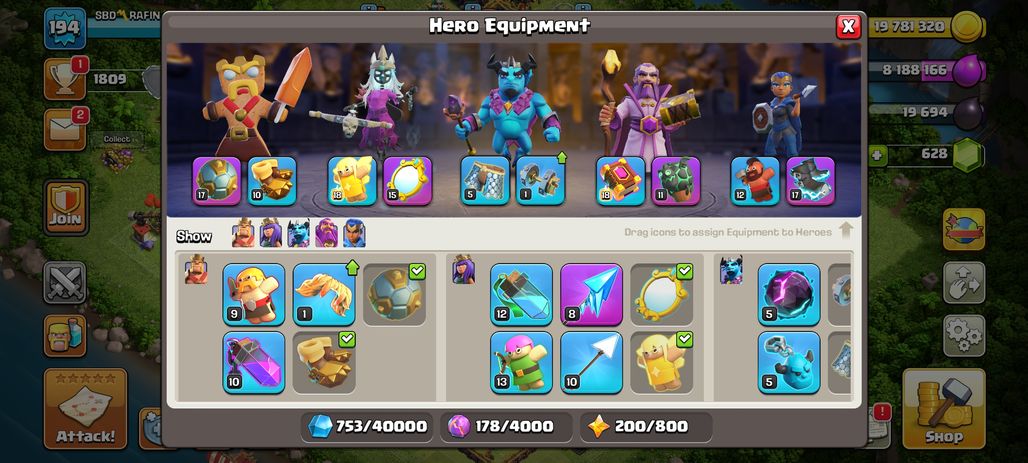Image resolution: width=1028 pixels, height=463 pixels.
Task: Select the Barbarian Puppet equipment level 9
Action: (254, 294)
